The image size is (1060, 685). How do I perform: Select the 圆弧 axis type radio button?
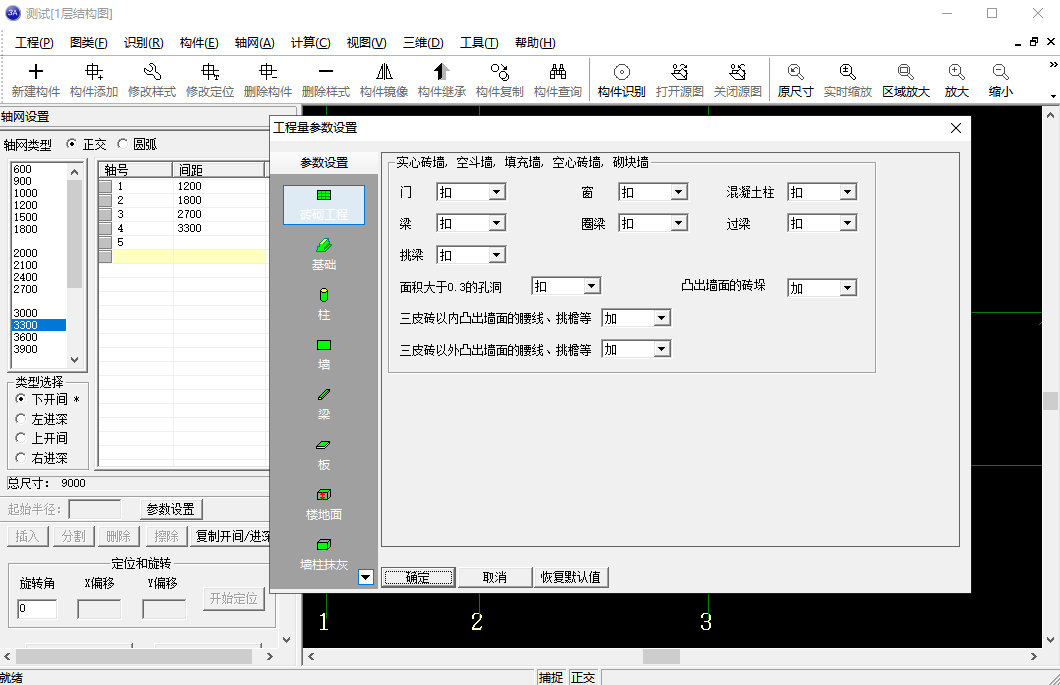click(x=123, y=144)
